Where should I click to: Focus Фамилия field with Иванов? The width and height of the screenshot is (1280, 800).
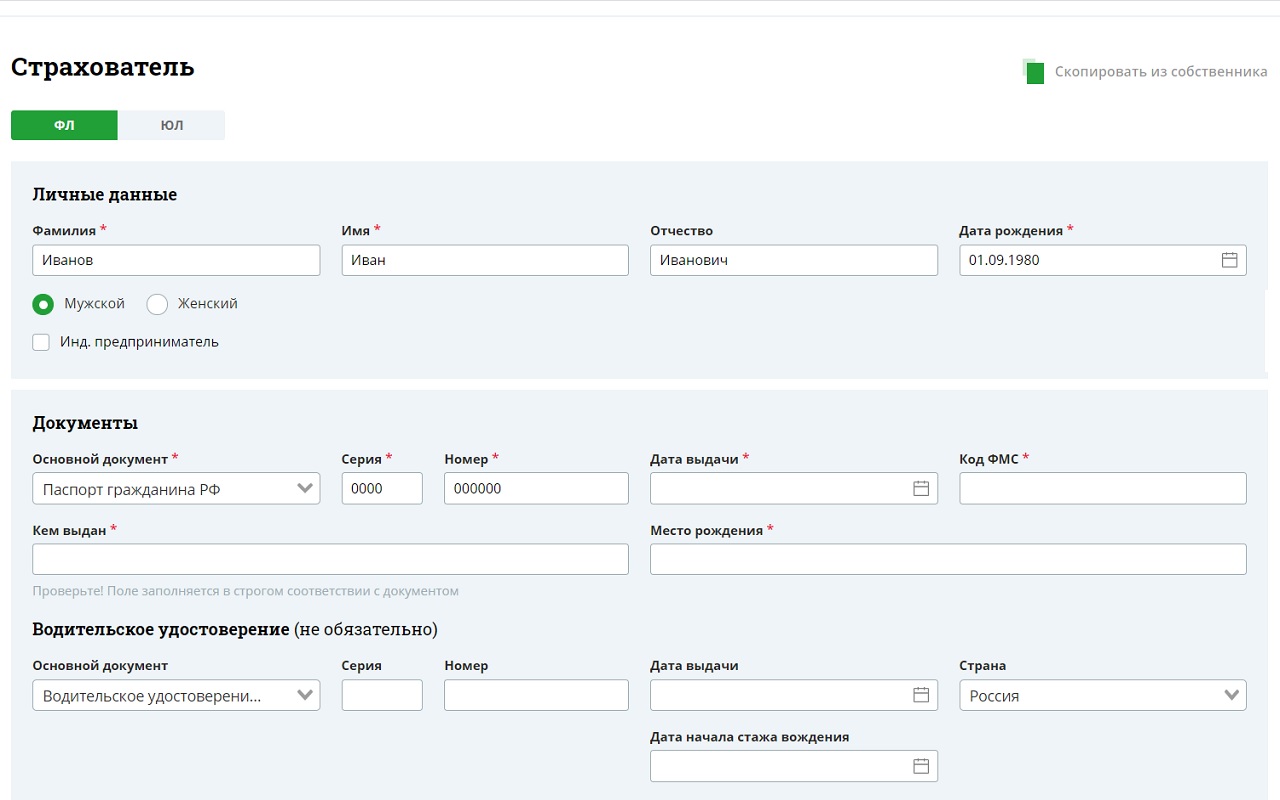(176, 260)
